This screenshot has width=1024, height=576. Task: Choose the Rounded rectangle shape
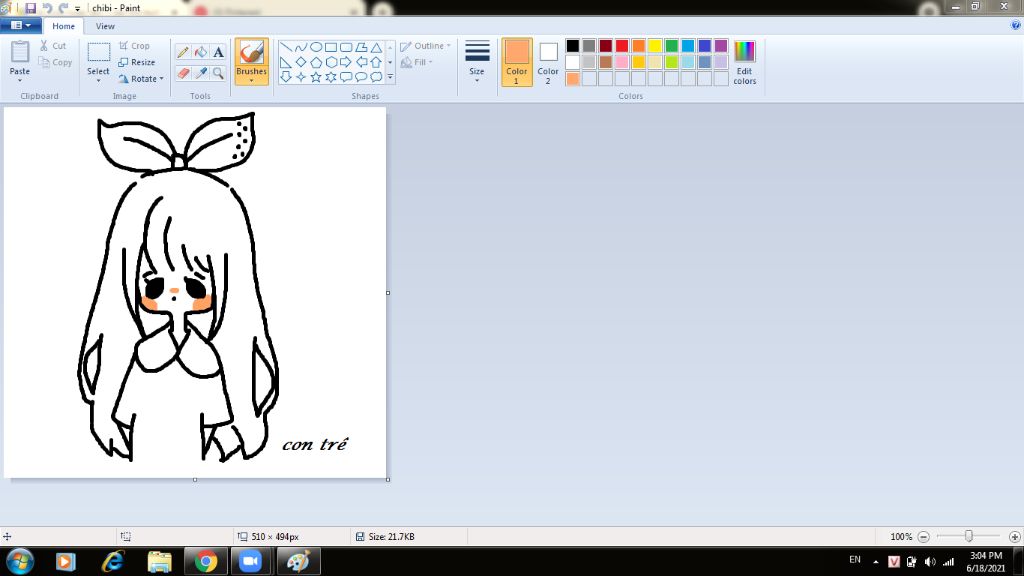tap(345, 48)
